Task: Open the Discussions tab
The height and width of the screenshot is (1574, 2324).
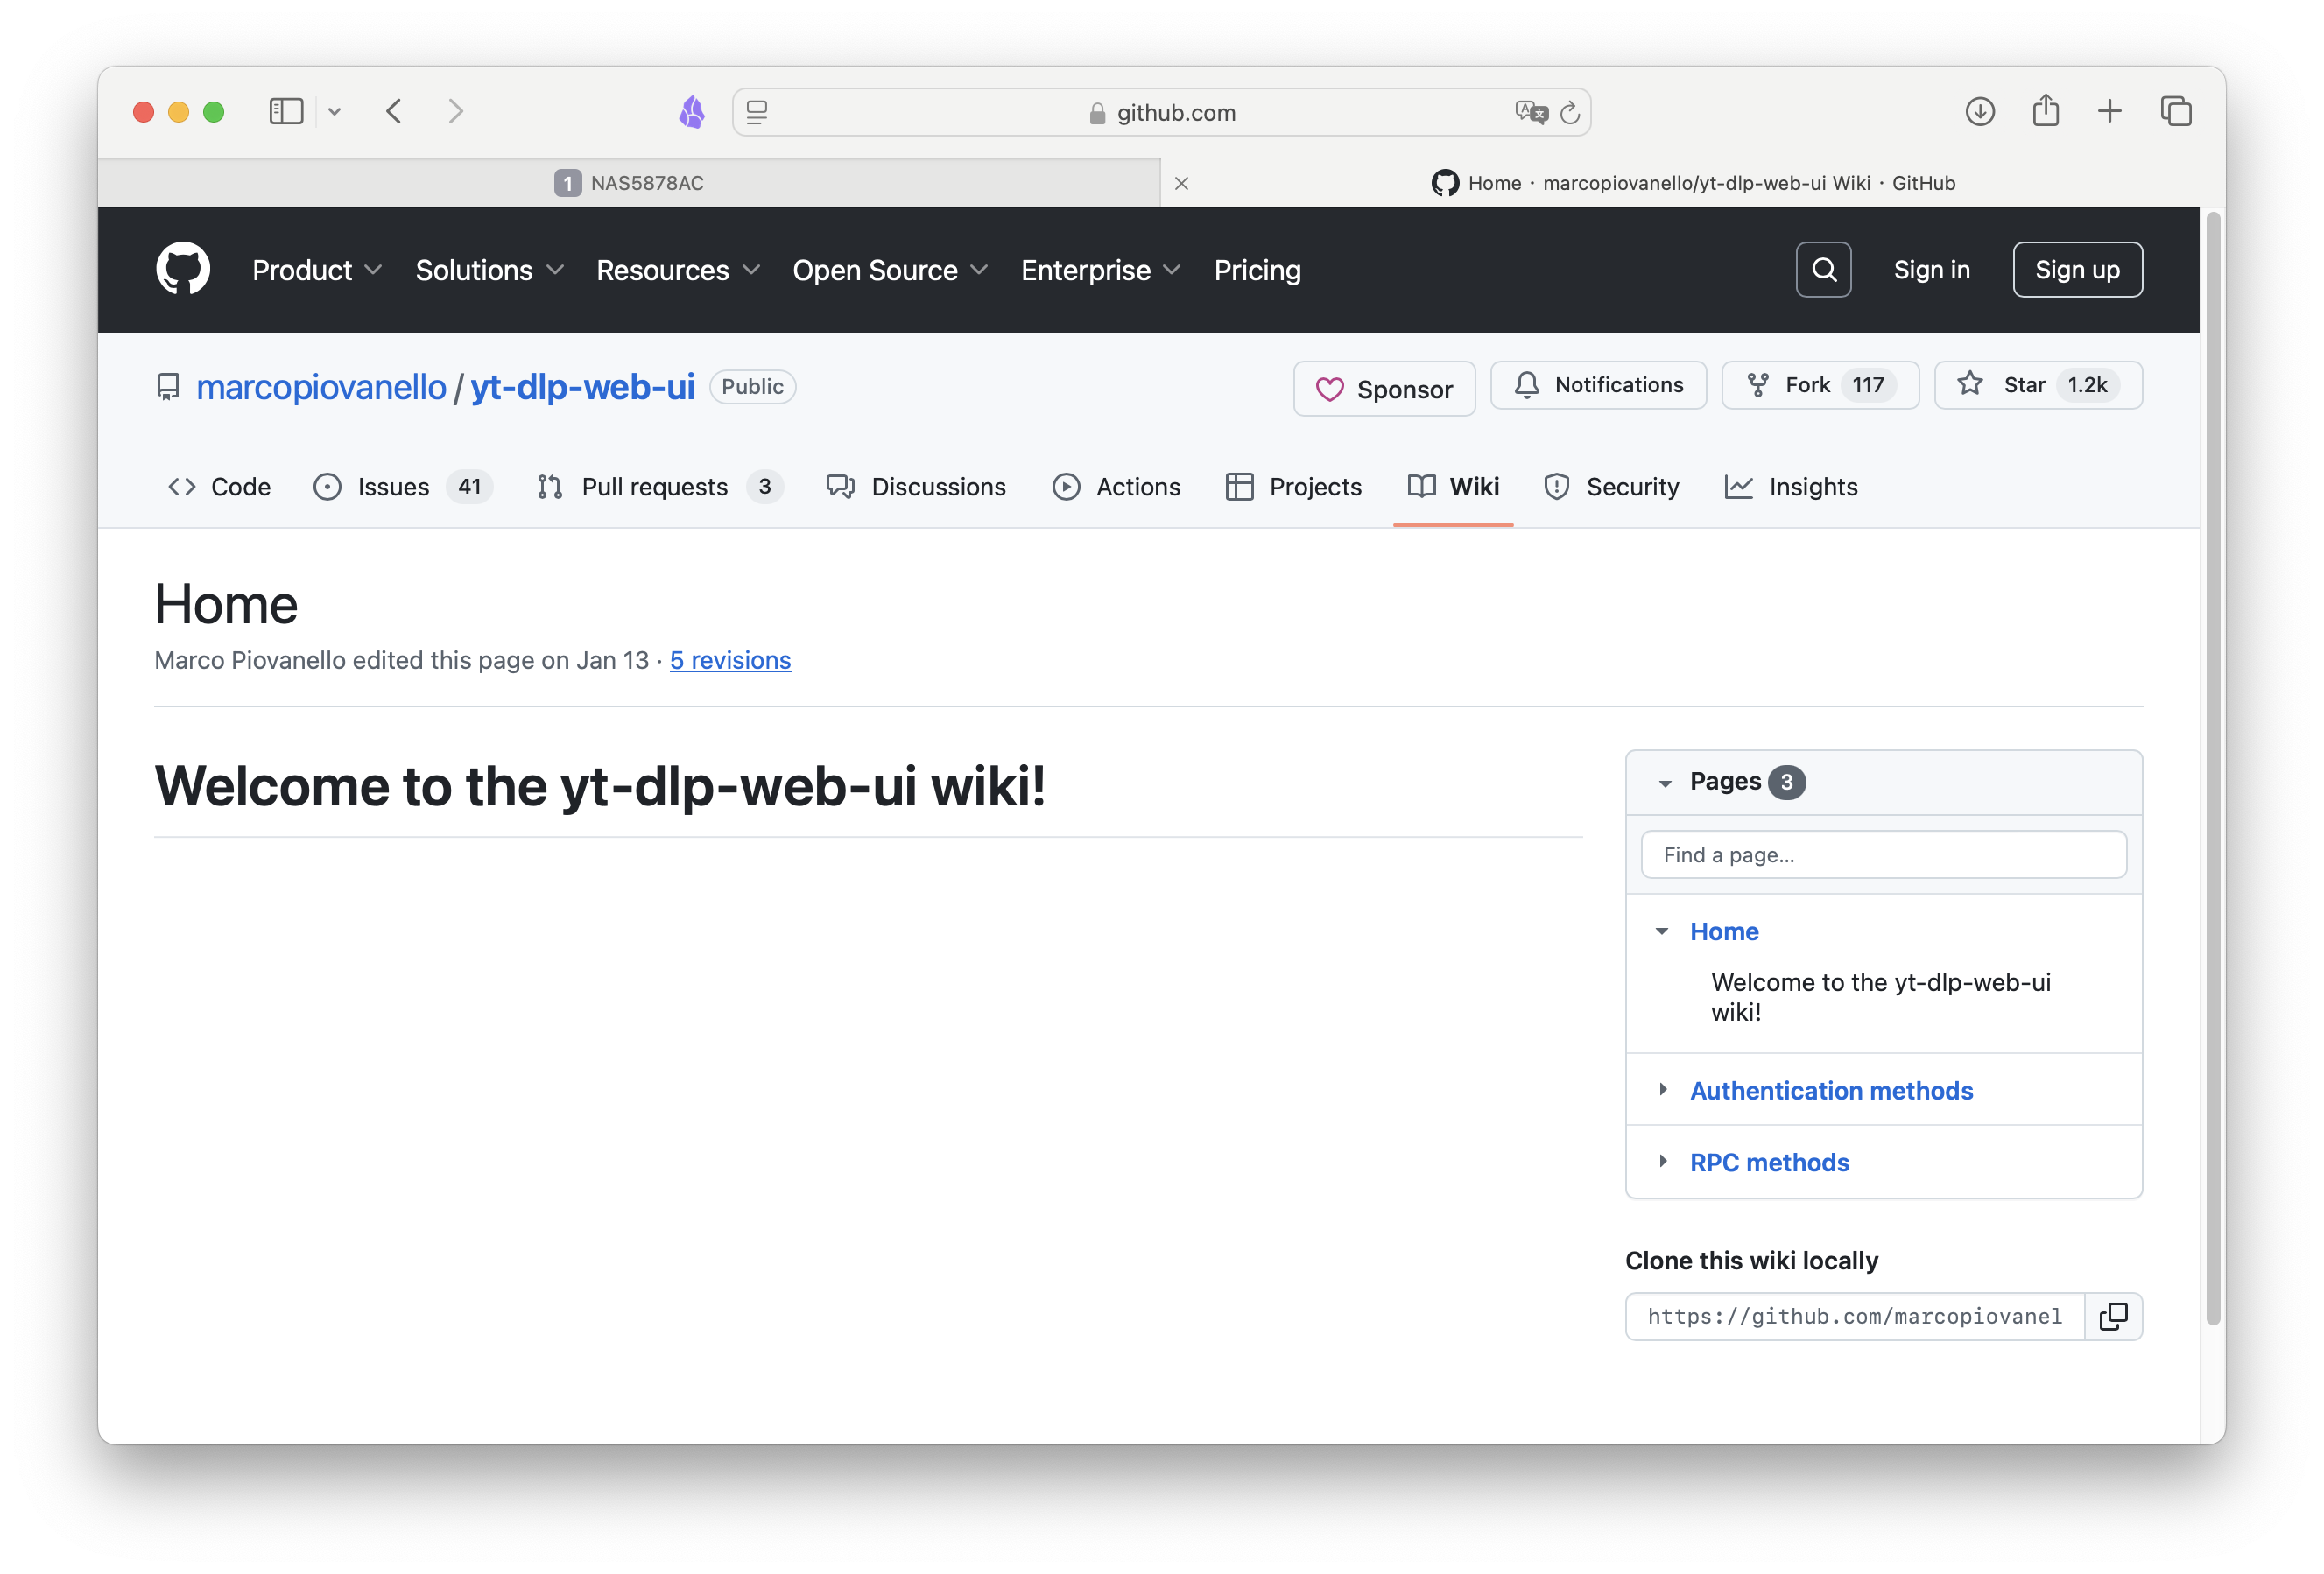Action: [916, 487]
